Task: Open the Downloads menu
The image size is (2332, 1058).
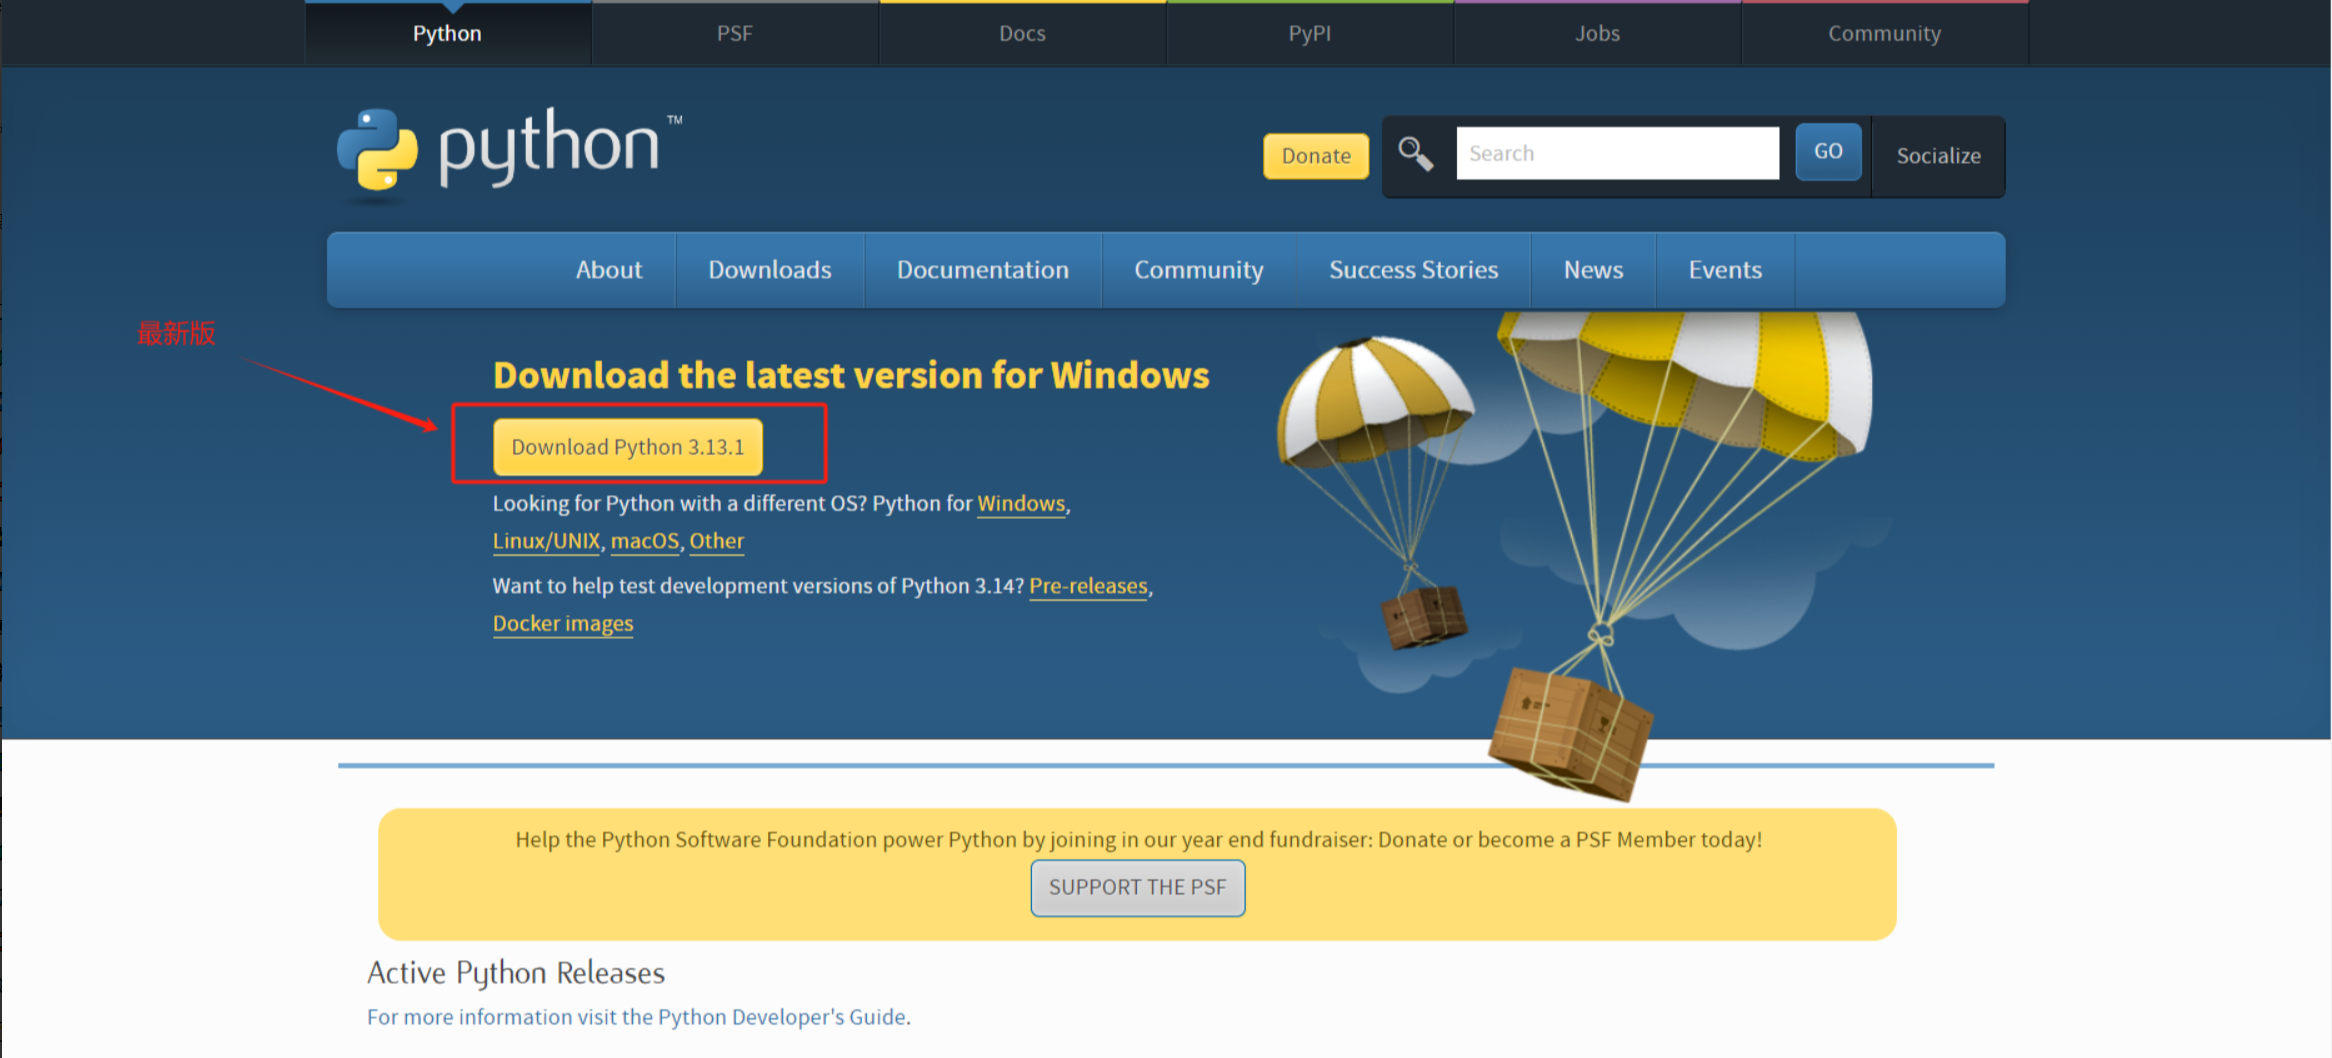Action: (x=770, y=270)
